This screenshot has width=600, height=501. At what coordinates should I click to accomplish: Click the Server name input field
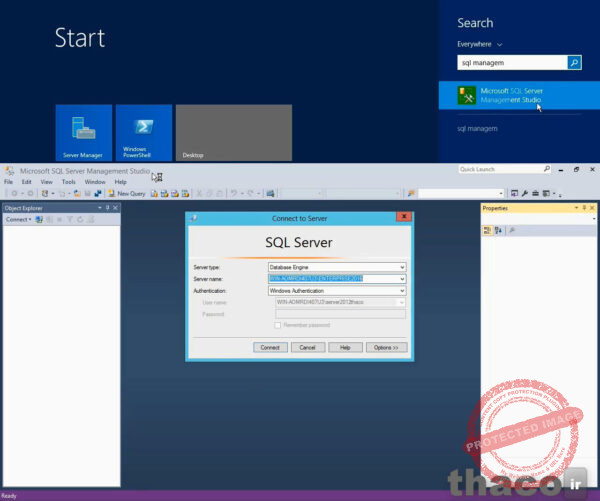330,279
